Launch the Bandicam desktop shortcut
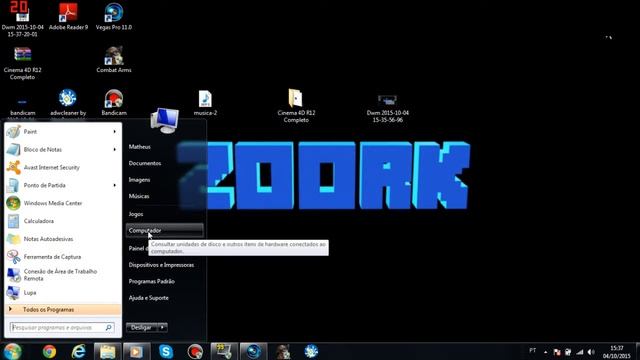 coord(114,102)
